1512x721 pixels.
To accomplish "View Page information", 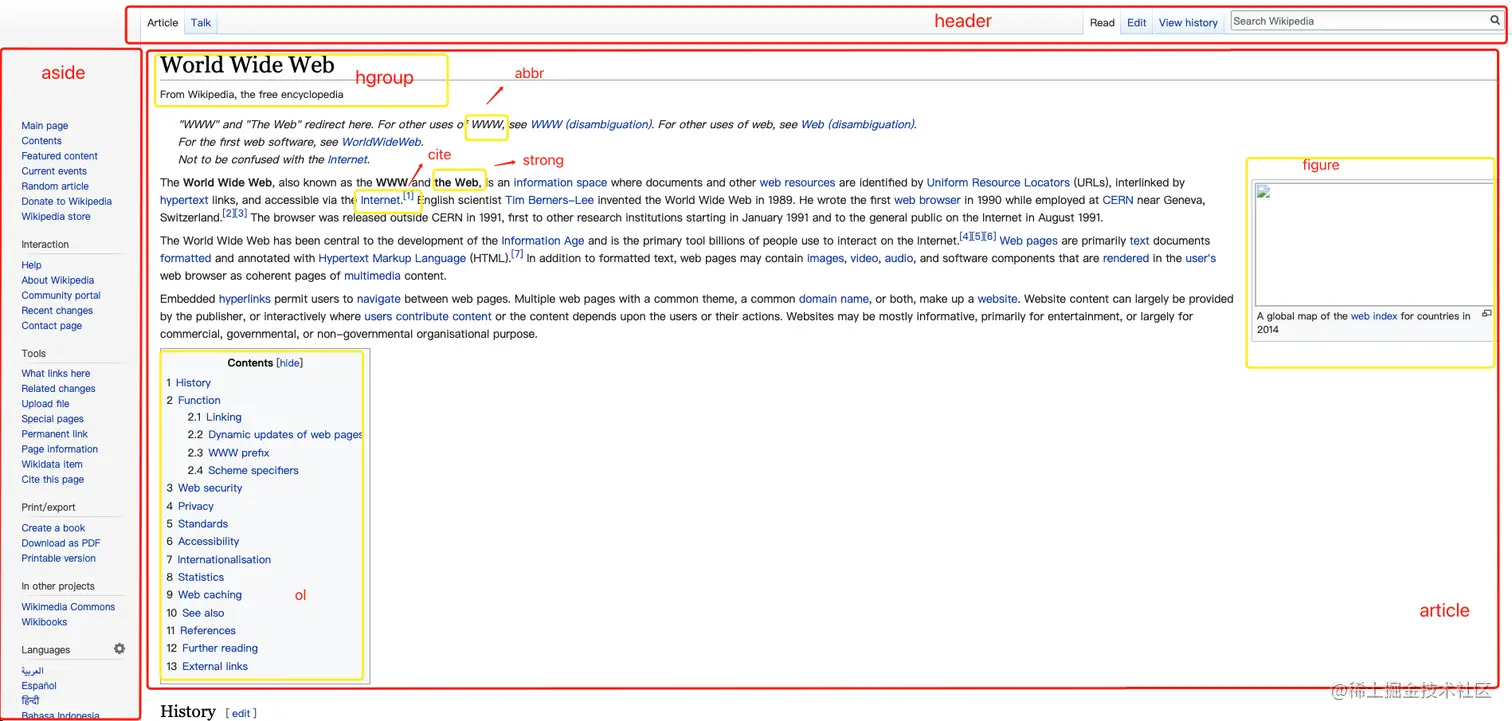I will point(60,449).
